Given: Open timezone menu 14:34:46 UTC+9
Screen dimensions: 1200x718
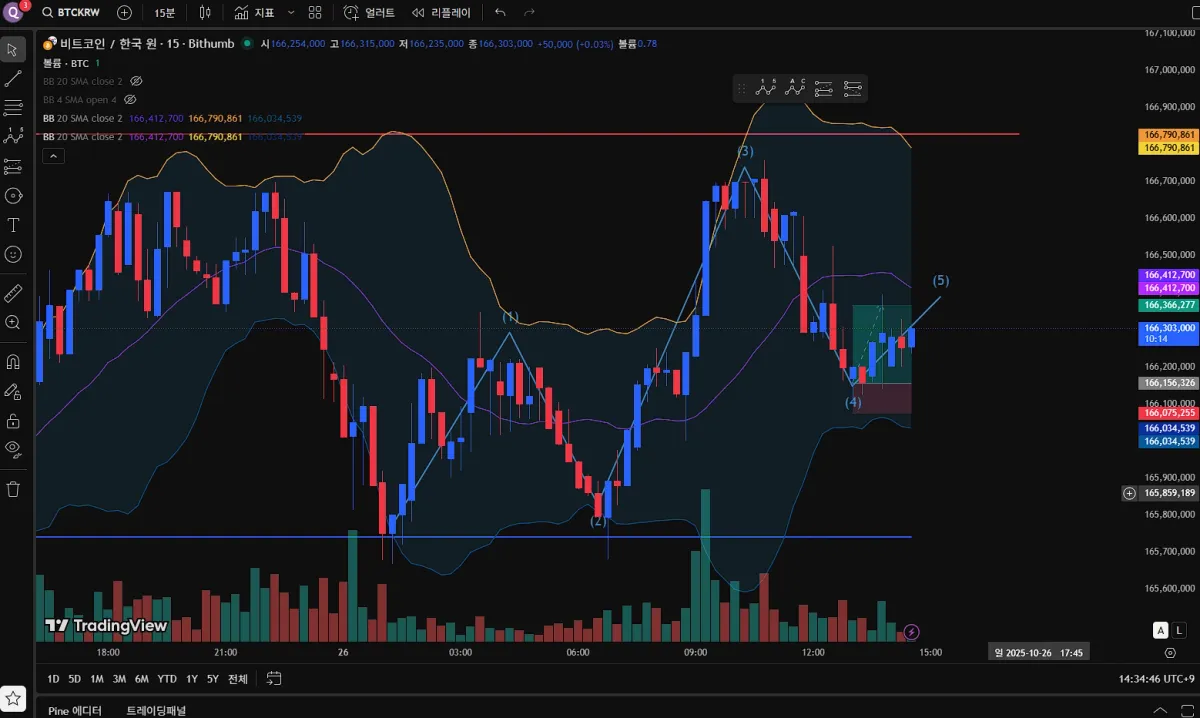Looking at the screenshot, I should click(1156, 679).
